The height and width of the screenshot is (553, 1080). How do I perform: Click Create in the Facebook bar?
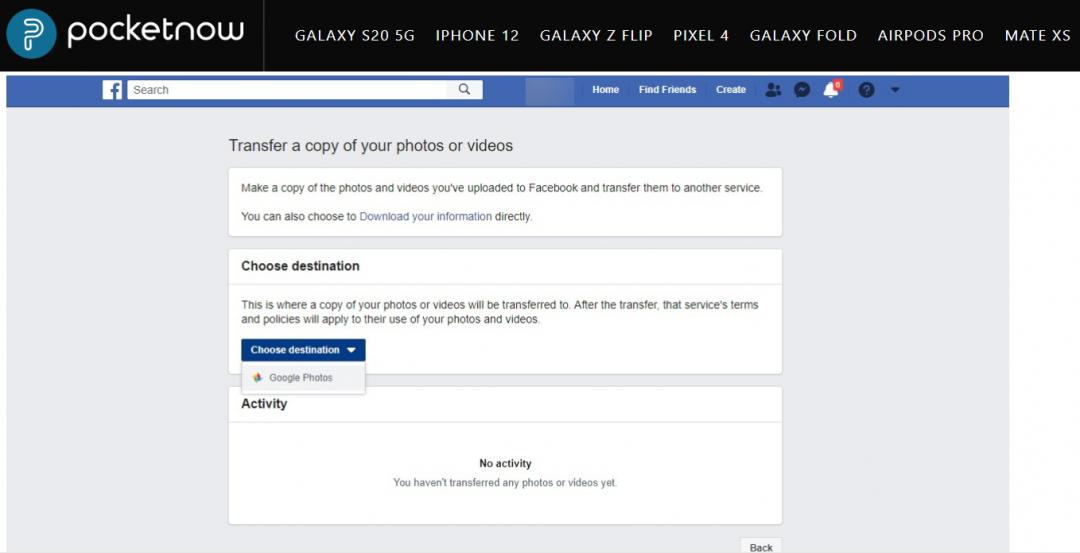[730, 90]
